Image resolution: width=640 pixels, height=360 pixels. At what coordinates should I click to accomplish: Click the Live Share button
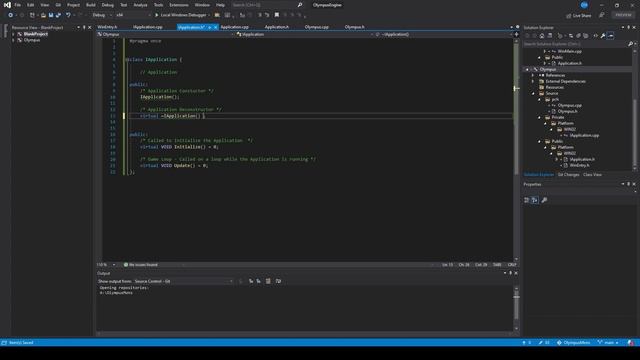click(579, 16)
